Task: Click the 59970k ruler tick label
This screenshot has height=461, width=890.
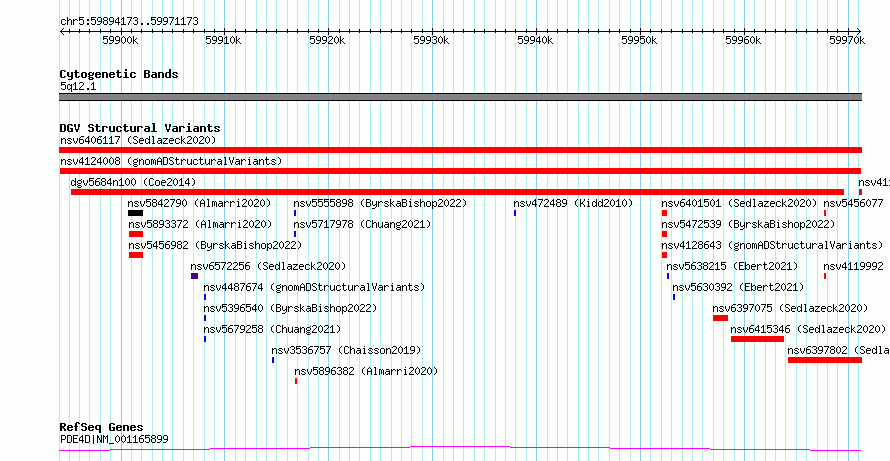Action: pos(848,40)
